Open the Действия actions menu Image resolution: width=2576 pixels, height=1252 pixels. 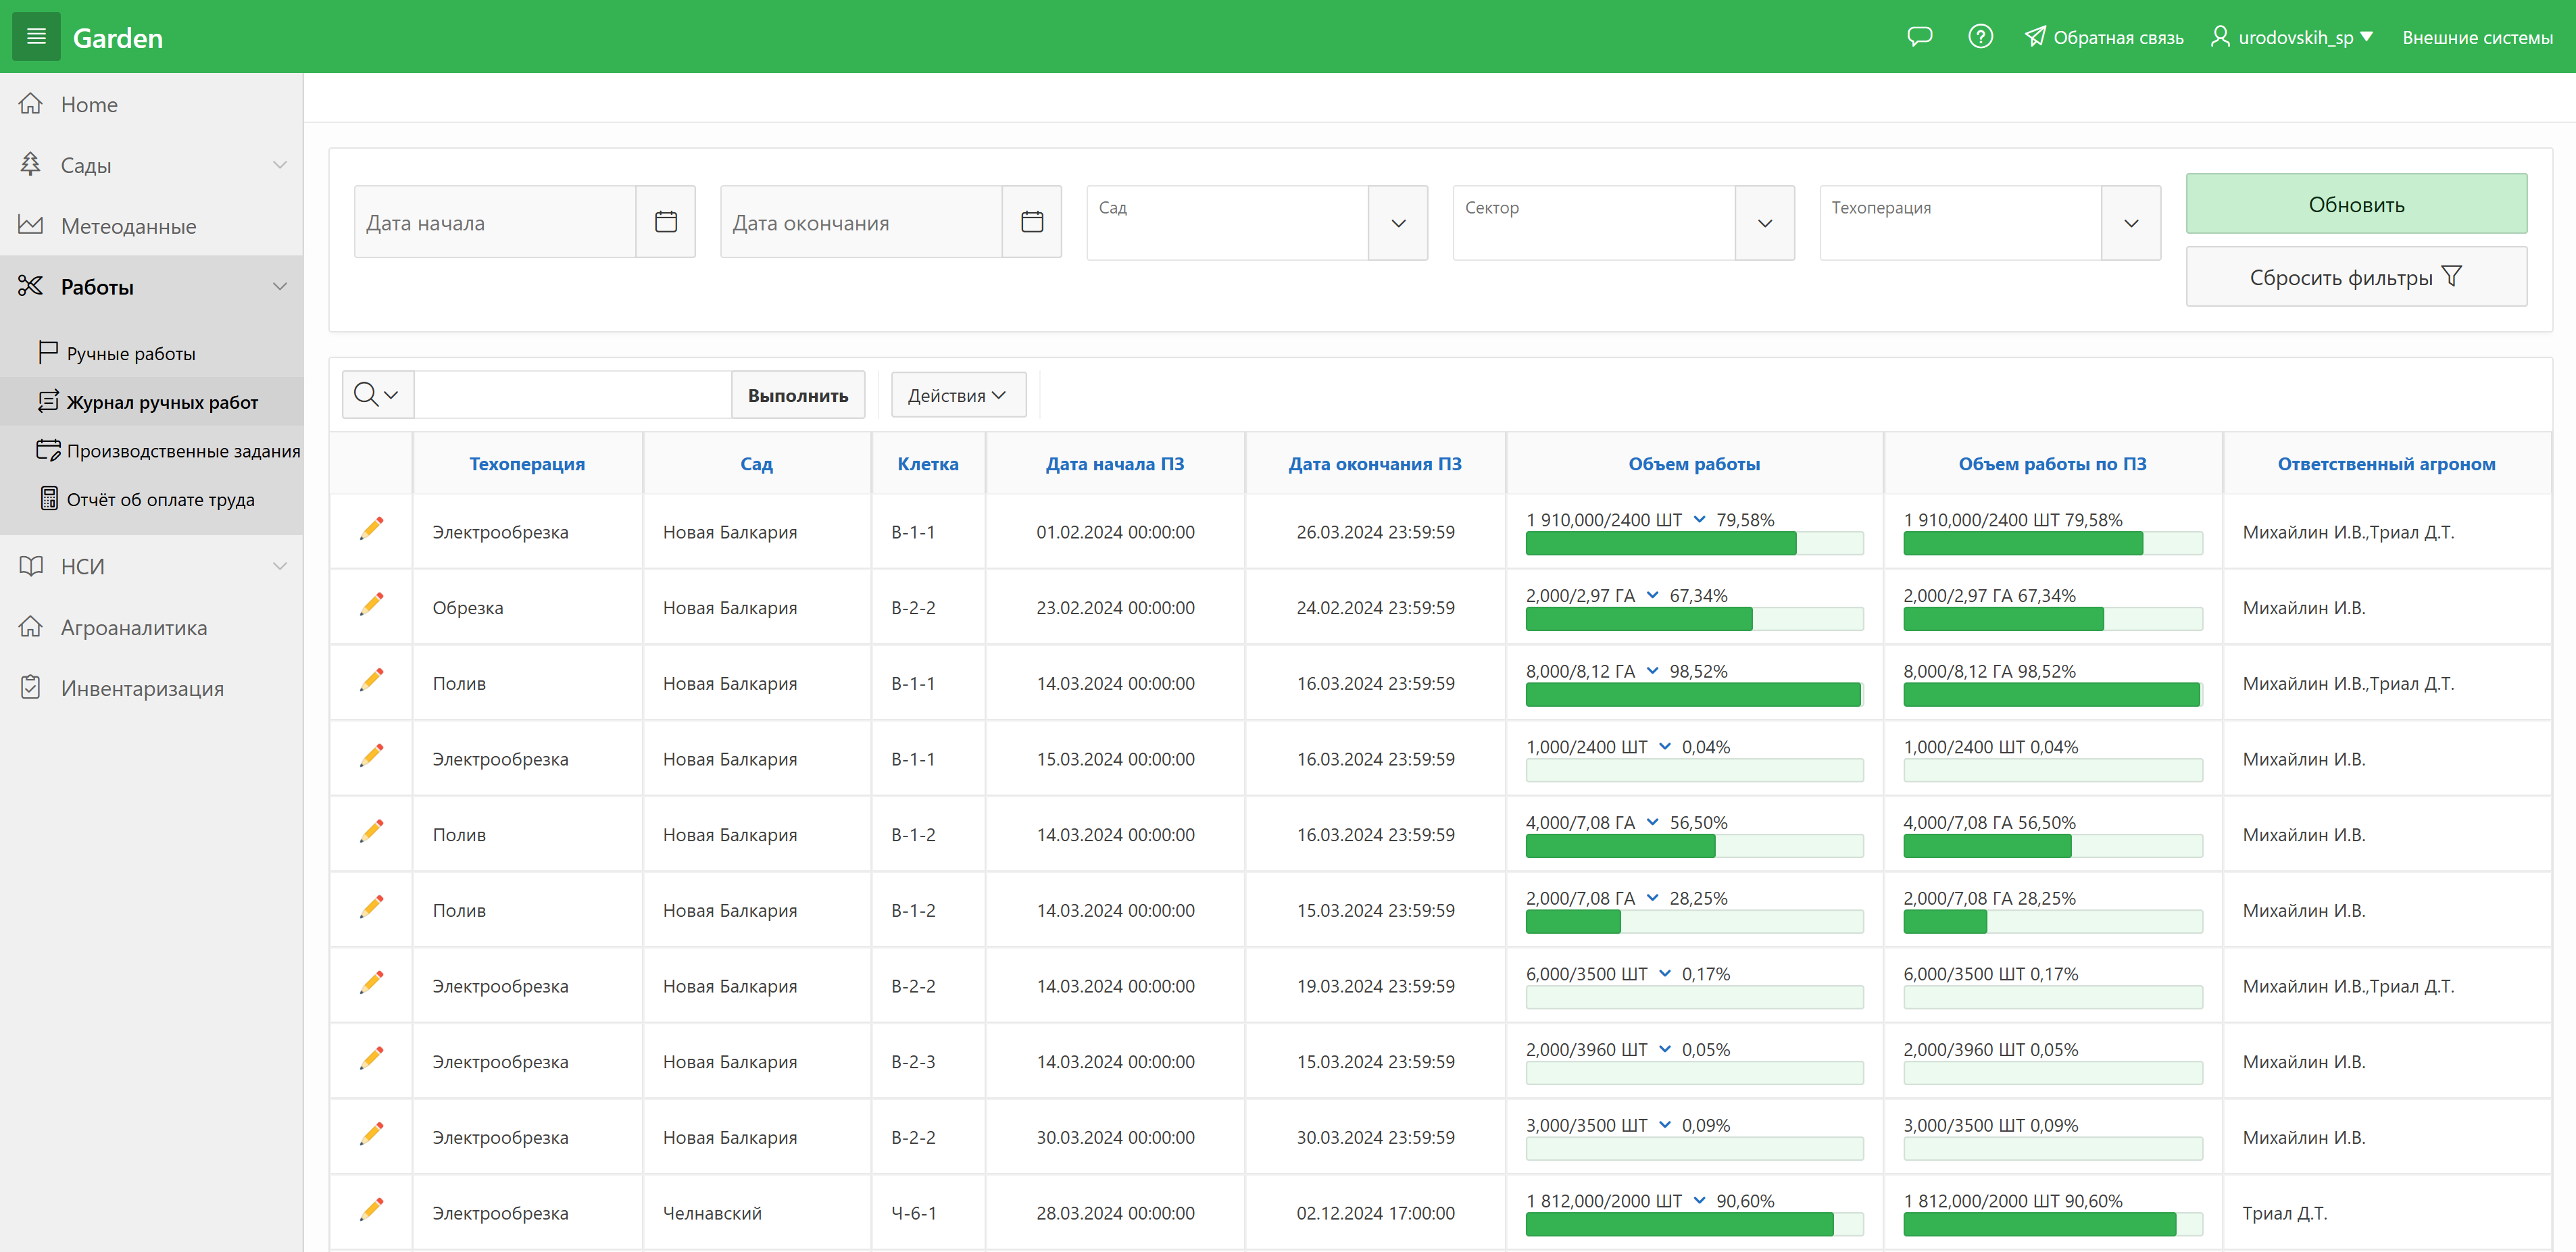point(957,395)
